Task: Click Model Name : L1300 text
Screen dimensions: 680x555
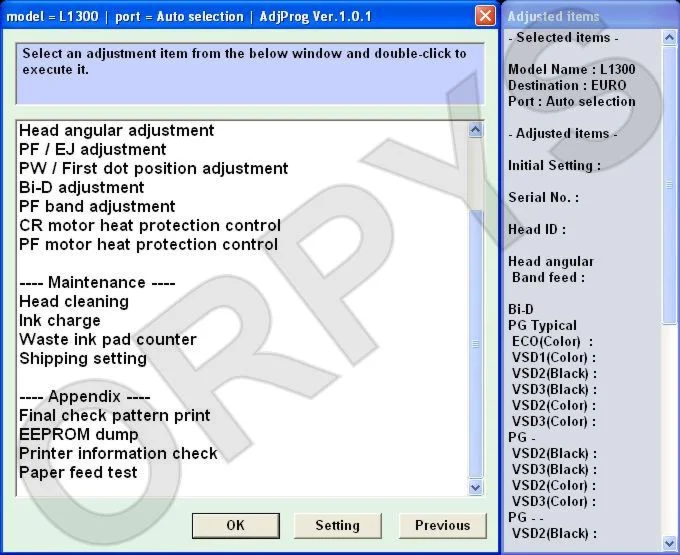Action: coord(572,69)
